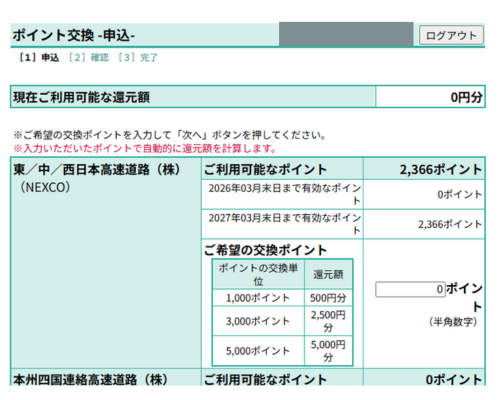Select step [3] 完了 in the progress tabs

click(138, 58)
